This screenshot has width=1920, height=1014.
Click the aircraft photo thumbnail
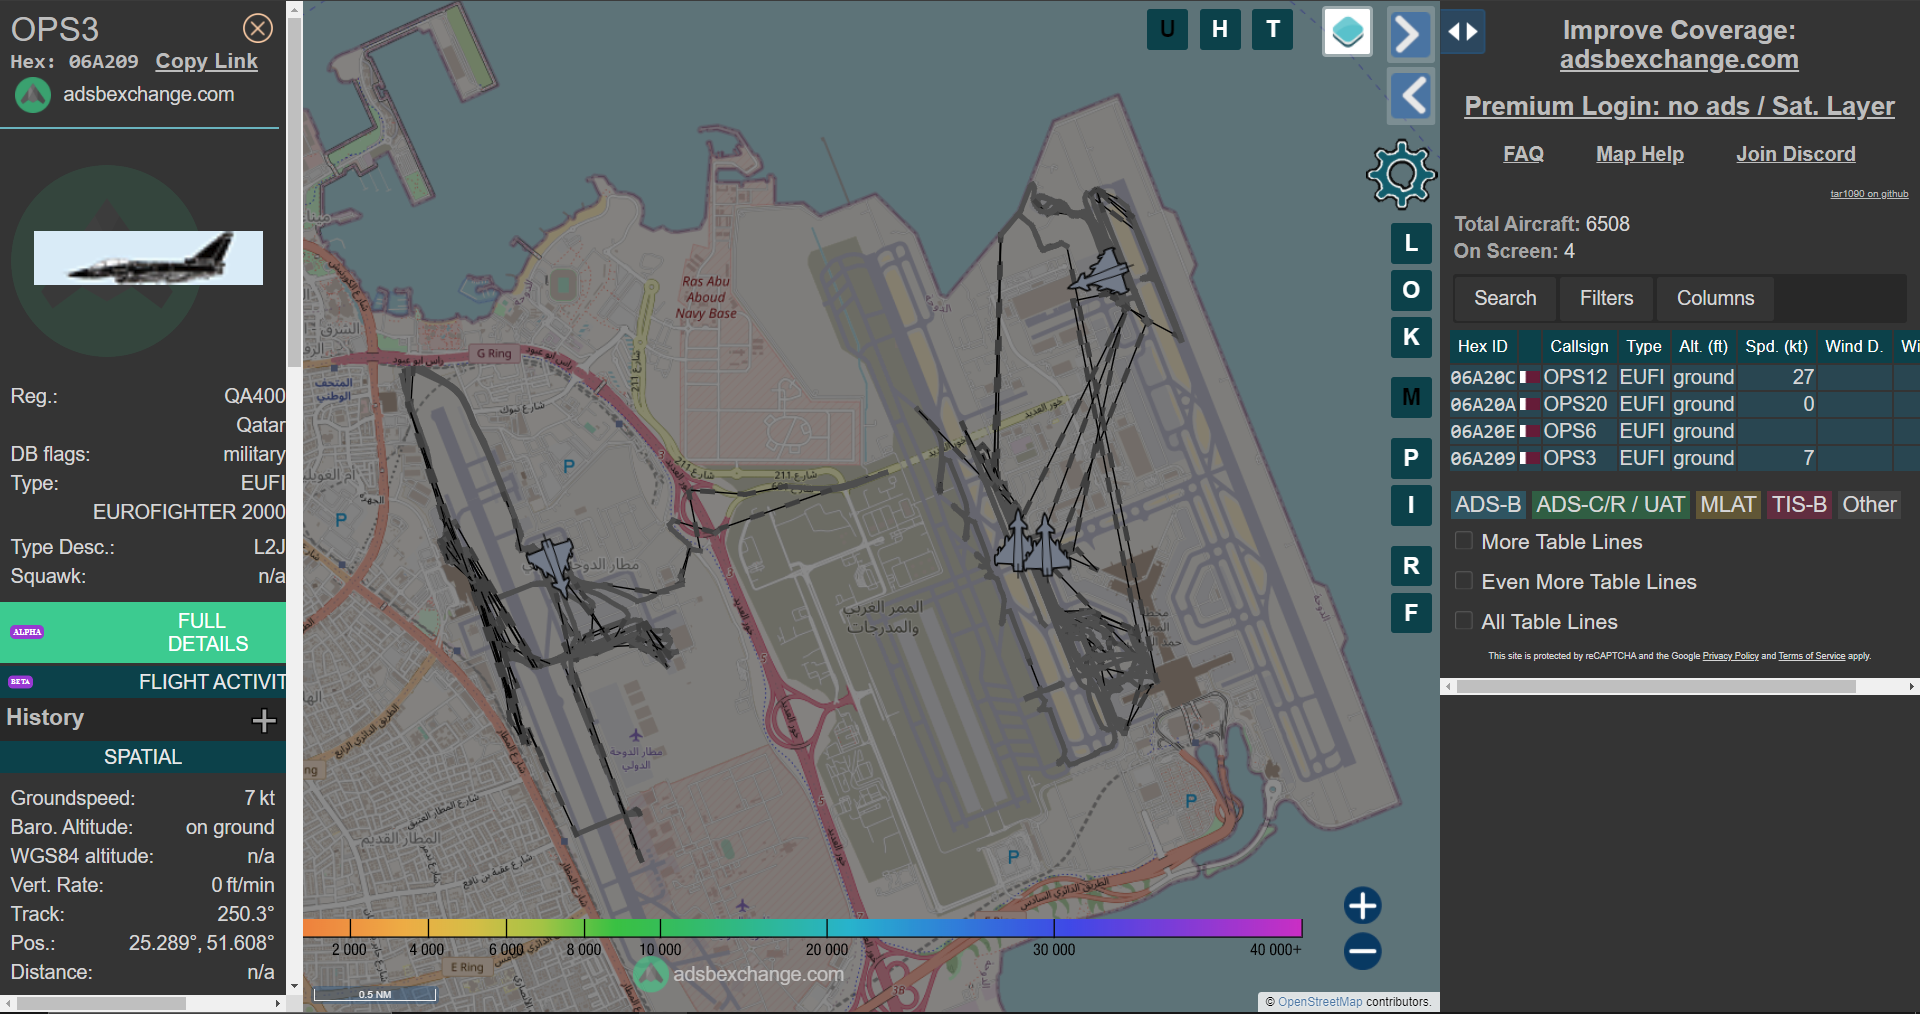148,258
